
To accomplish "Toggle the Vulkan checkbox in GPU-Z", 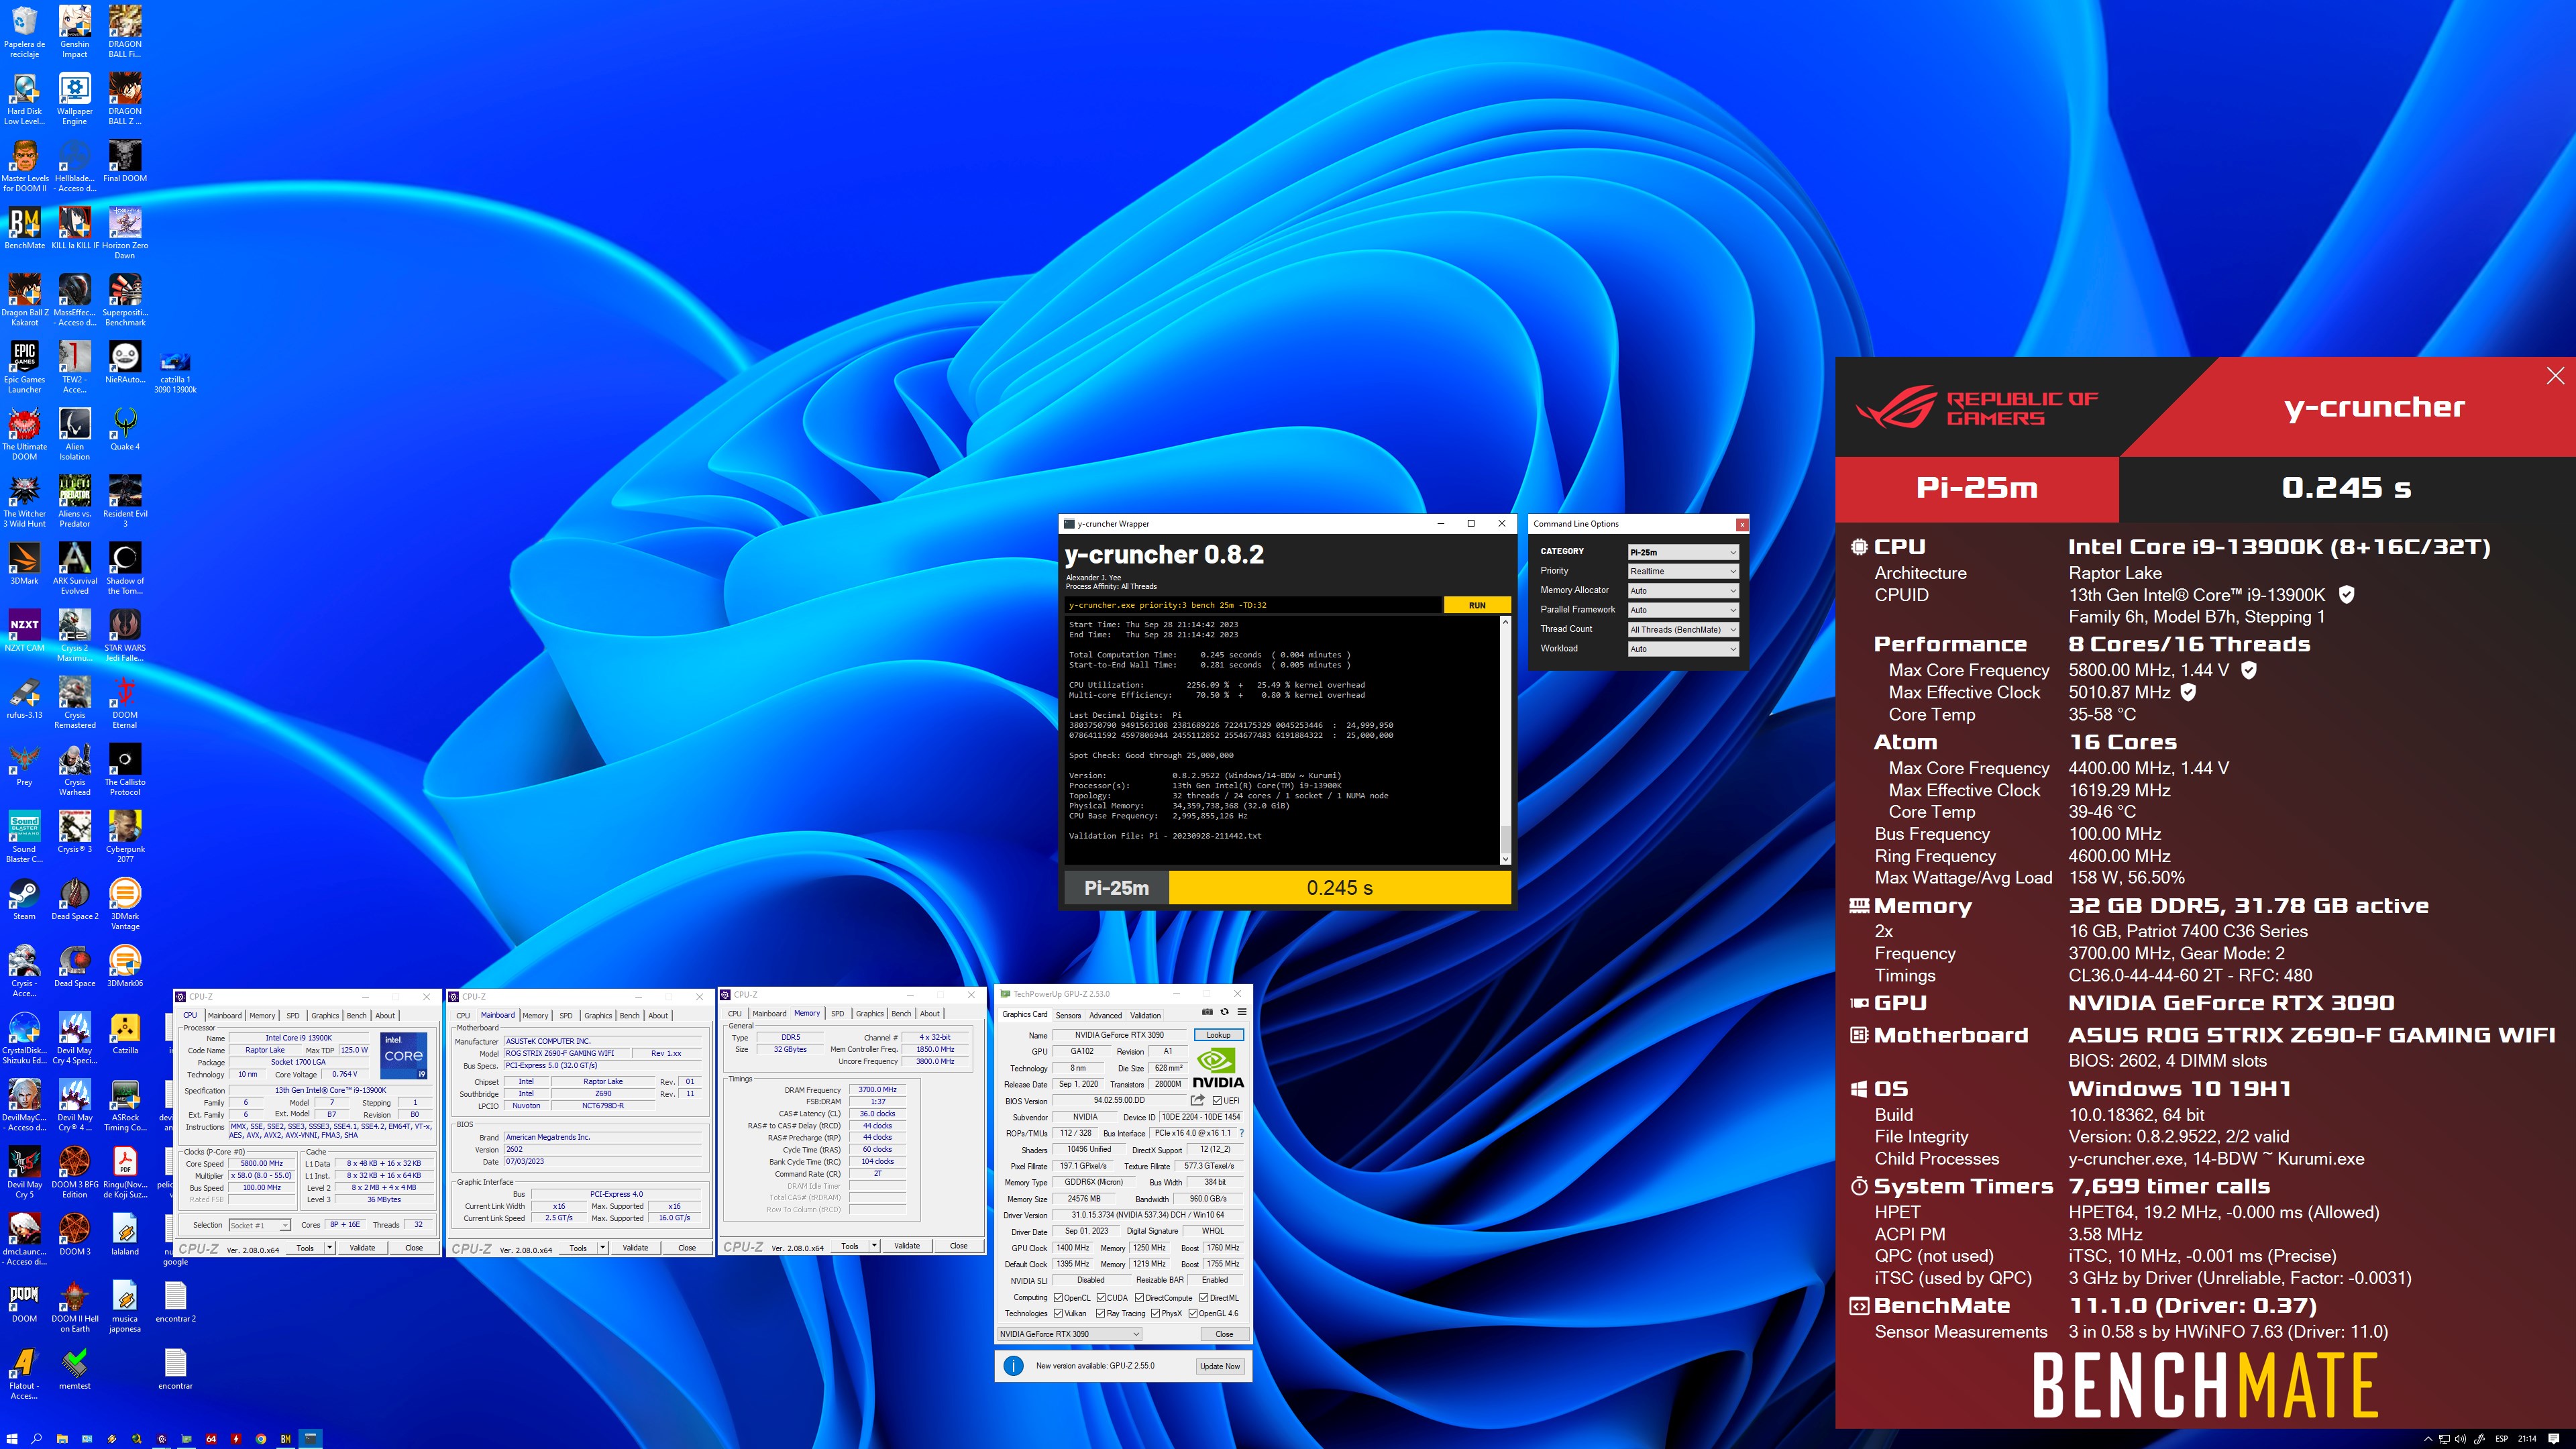I will (1058, 1314).
